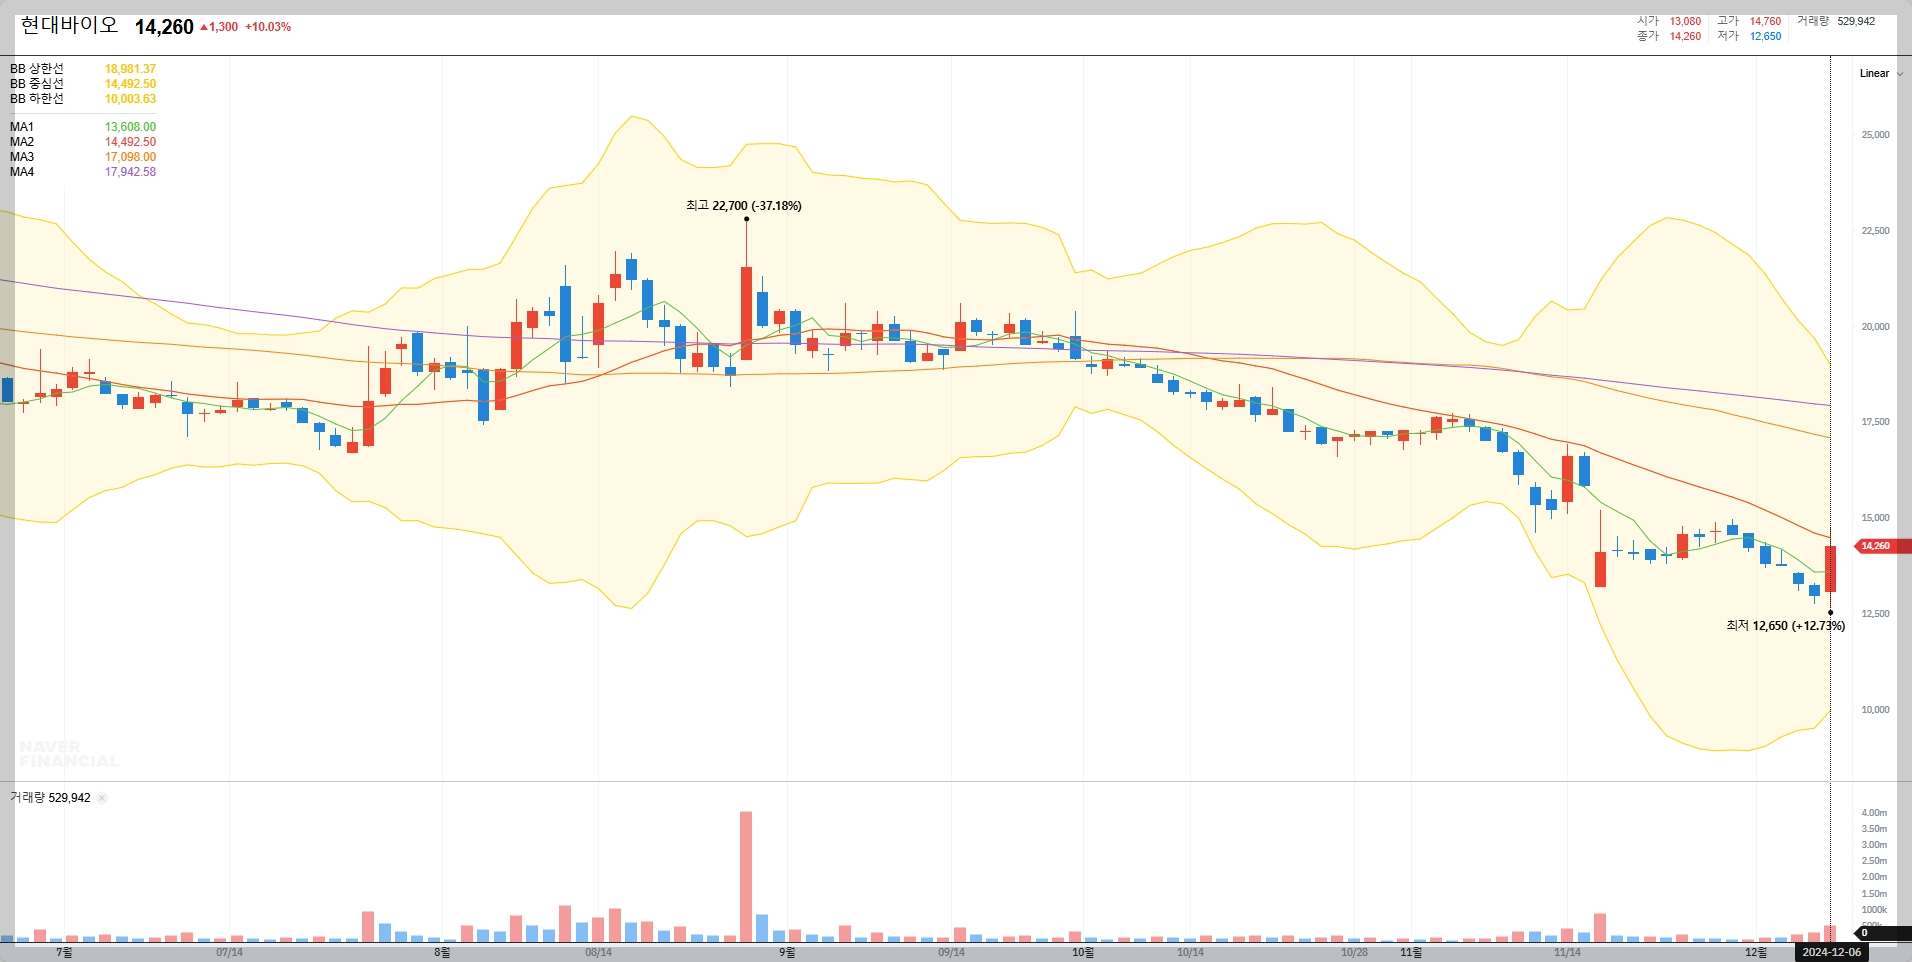Image resolution: width=1912 pixels, height=962 pixels.
Task: Click the 10/28 date label on time axis
Action: pyautogui.click(x=1354, y=952)
